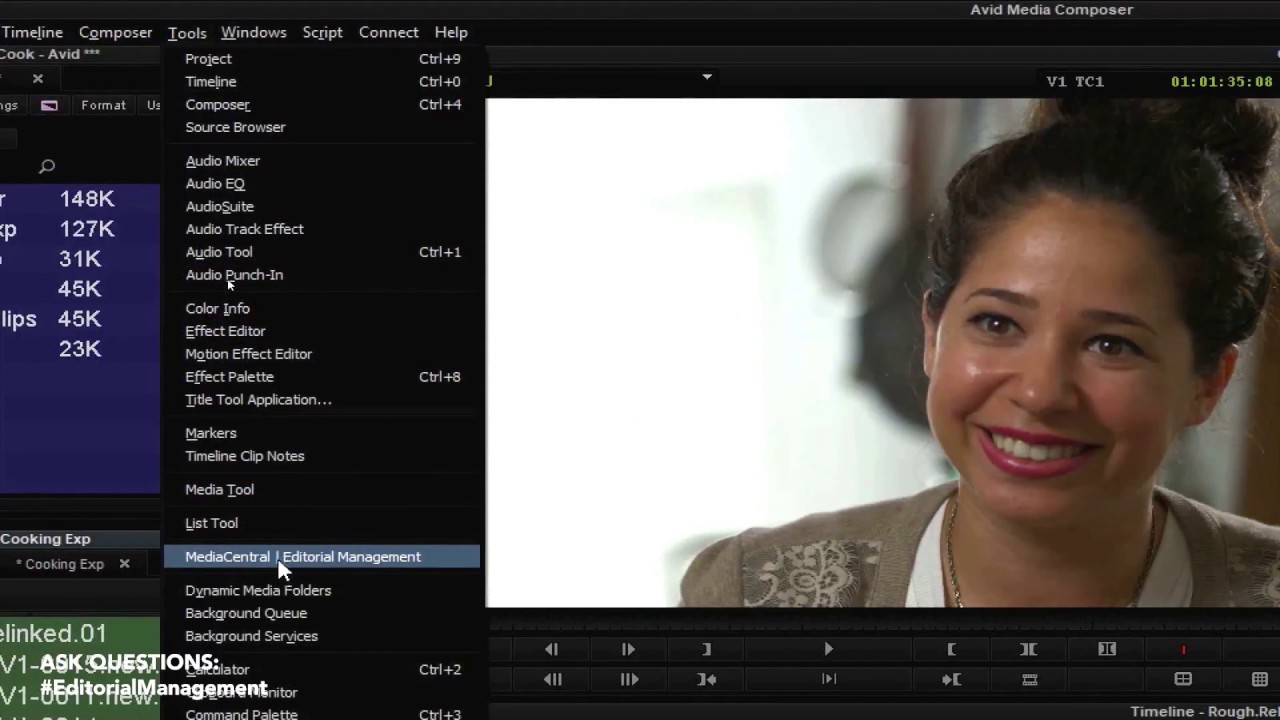The height and width of the screenshot is (720, 1280).
Task: Open the Effect Palette
Action: 322,377
